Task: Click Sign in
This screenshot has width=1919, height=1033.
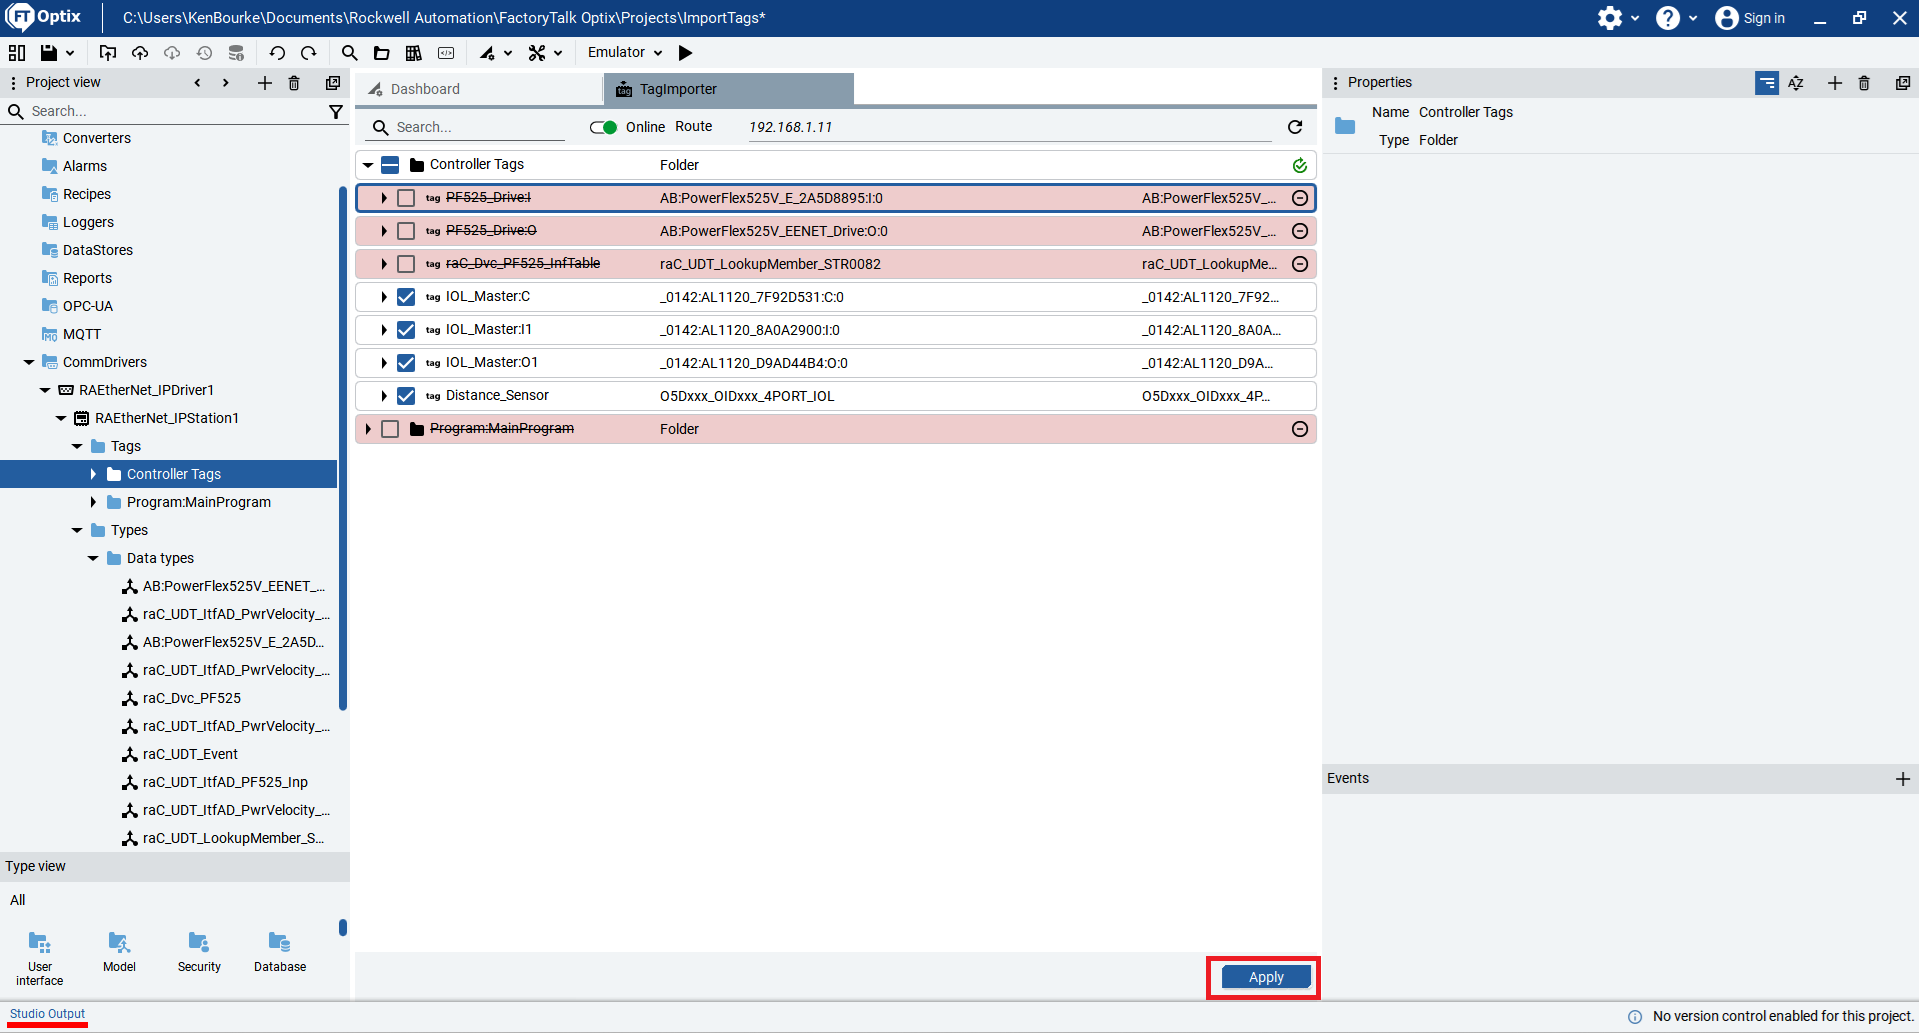Action: click(1750, 18)
